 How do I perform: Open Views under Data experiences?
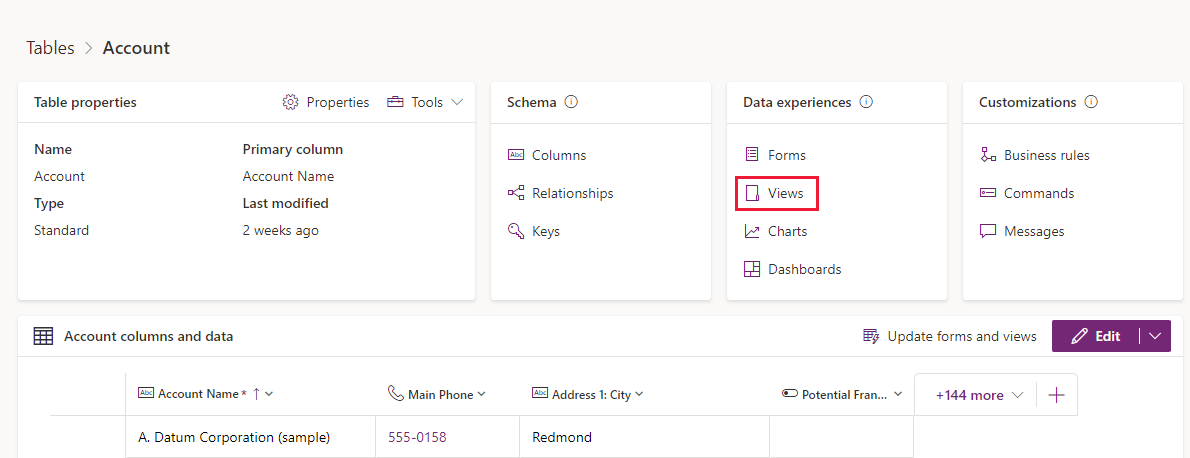[x=775, y=193]
